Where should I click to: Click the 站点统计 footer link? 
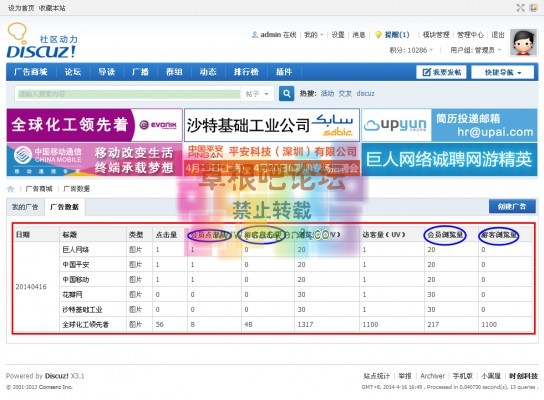point(377,376)
